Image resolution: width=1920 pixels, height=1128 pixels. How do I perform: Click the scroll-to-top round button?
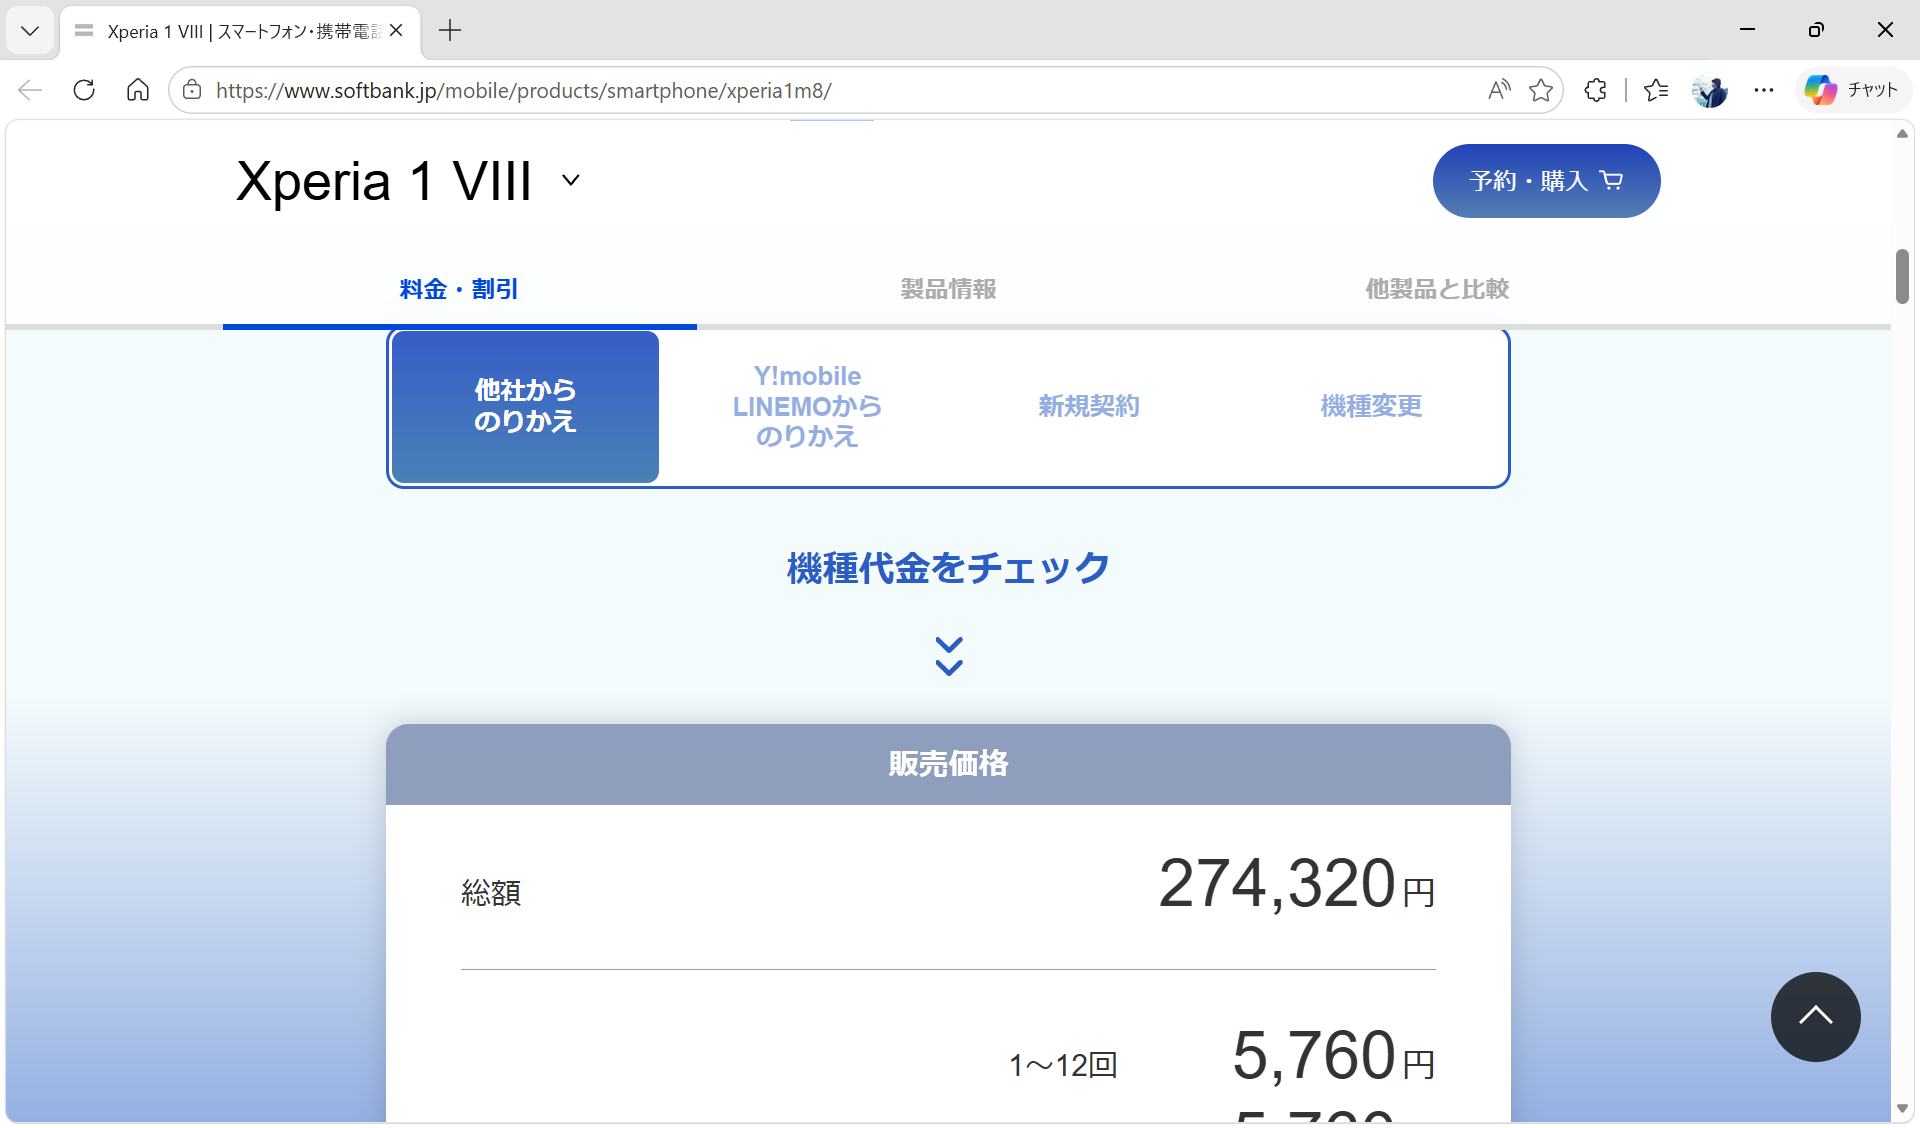point(1815,1017)
